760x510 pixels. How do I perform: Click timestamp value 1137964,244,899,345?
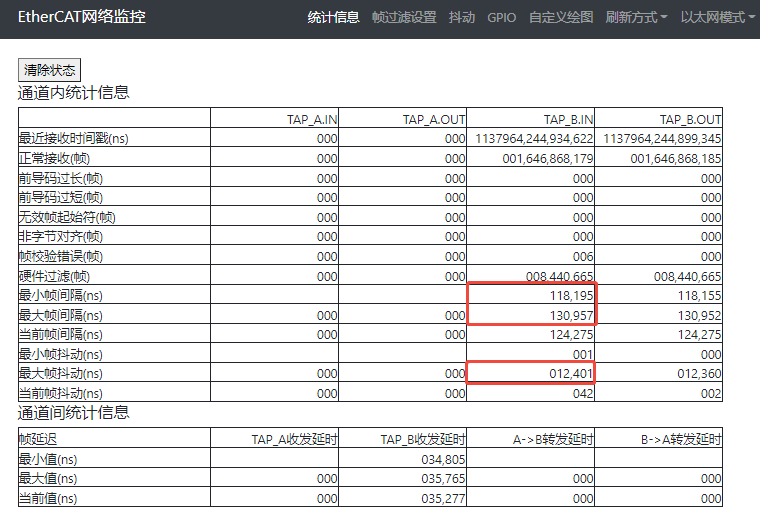662,139
